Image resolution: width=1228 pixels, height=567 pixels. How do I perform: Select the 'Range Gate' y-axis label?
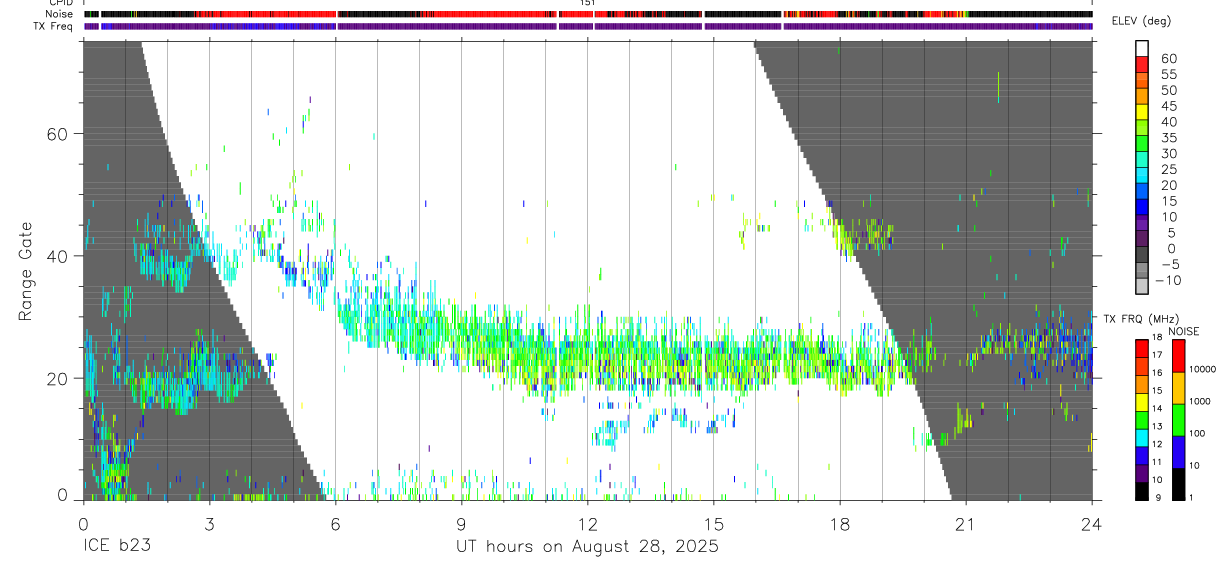tap(26, 272)
